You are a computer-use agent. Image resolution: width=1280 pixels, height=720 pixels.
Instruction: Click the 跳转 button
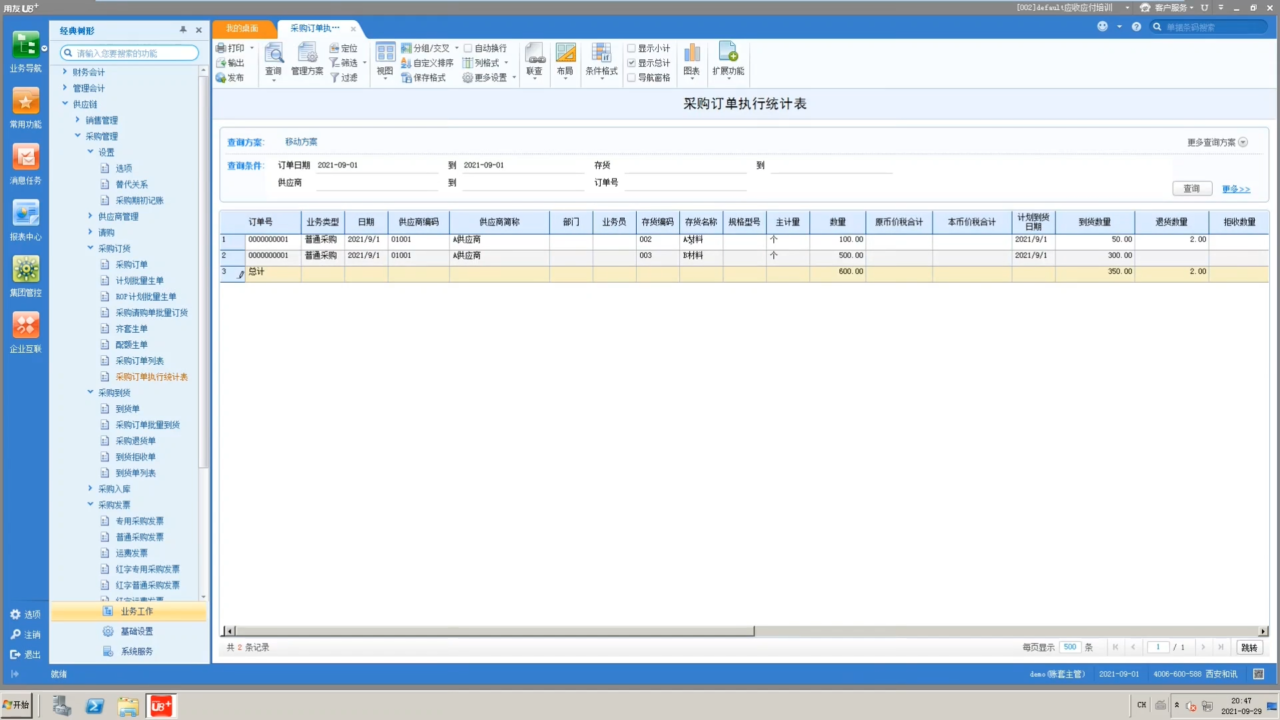[1249, 647]
